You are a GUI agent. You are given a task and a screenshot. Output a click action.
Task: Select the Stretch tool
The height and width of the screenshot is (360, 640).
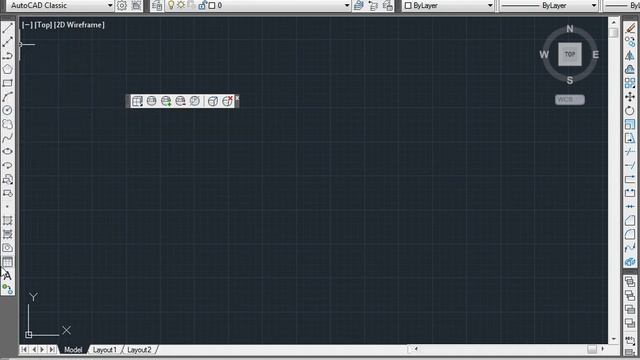[630, 138]
